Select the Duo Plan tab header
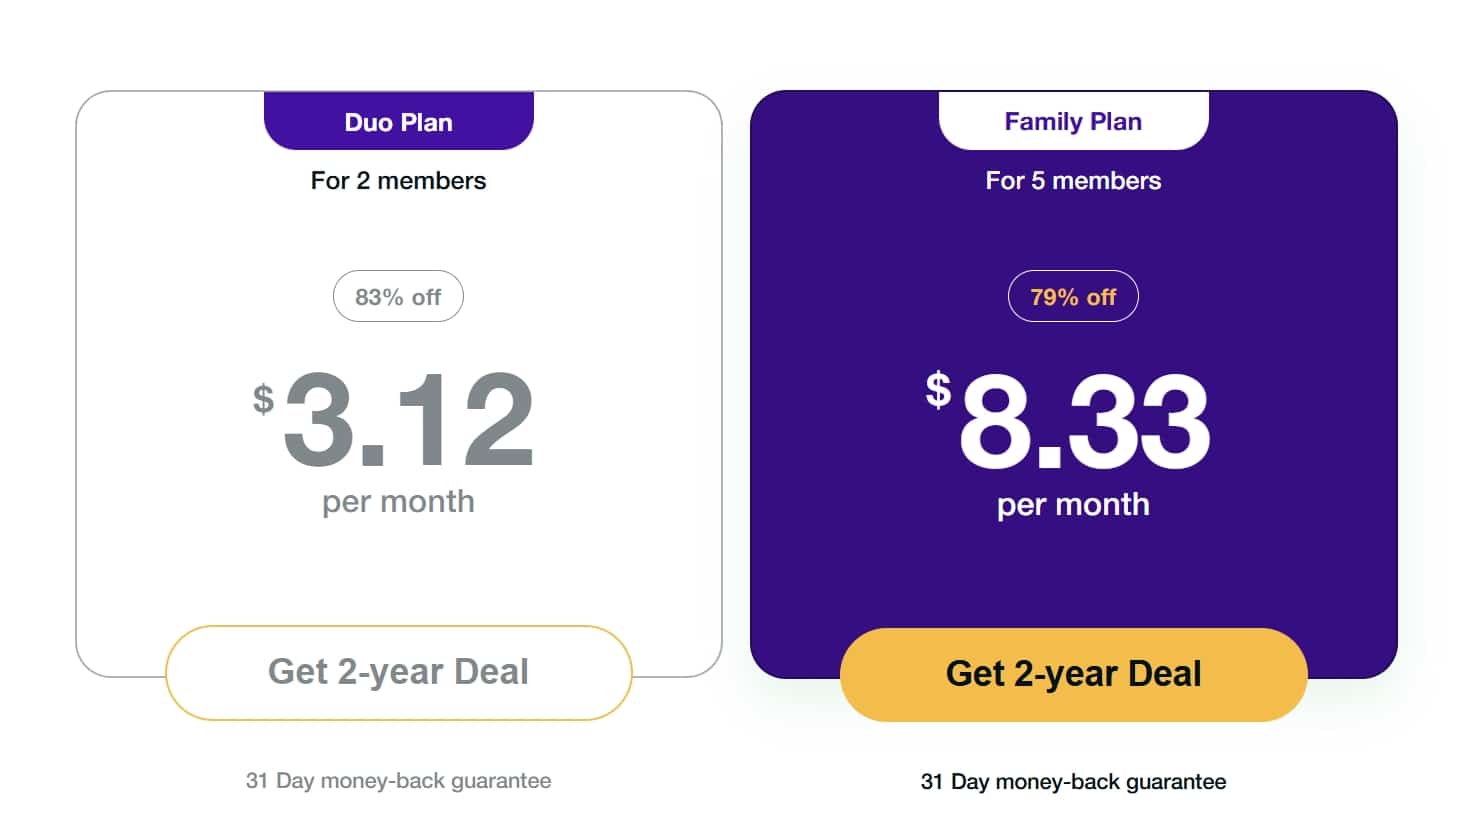Viewport: 1477px width, 834px height. coord(398,121)
